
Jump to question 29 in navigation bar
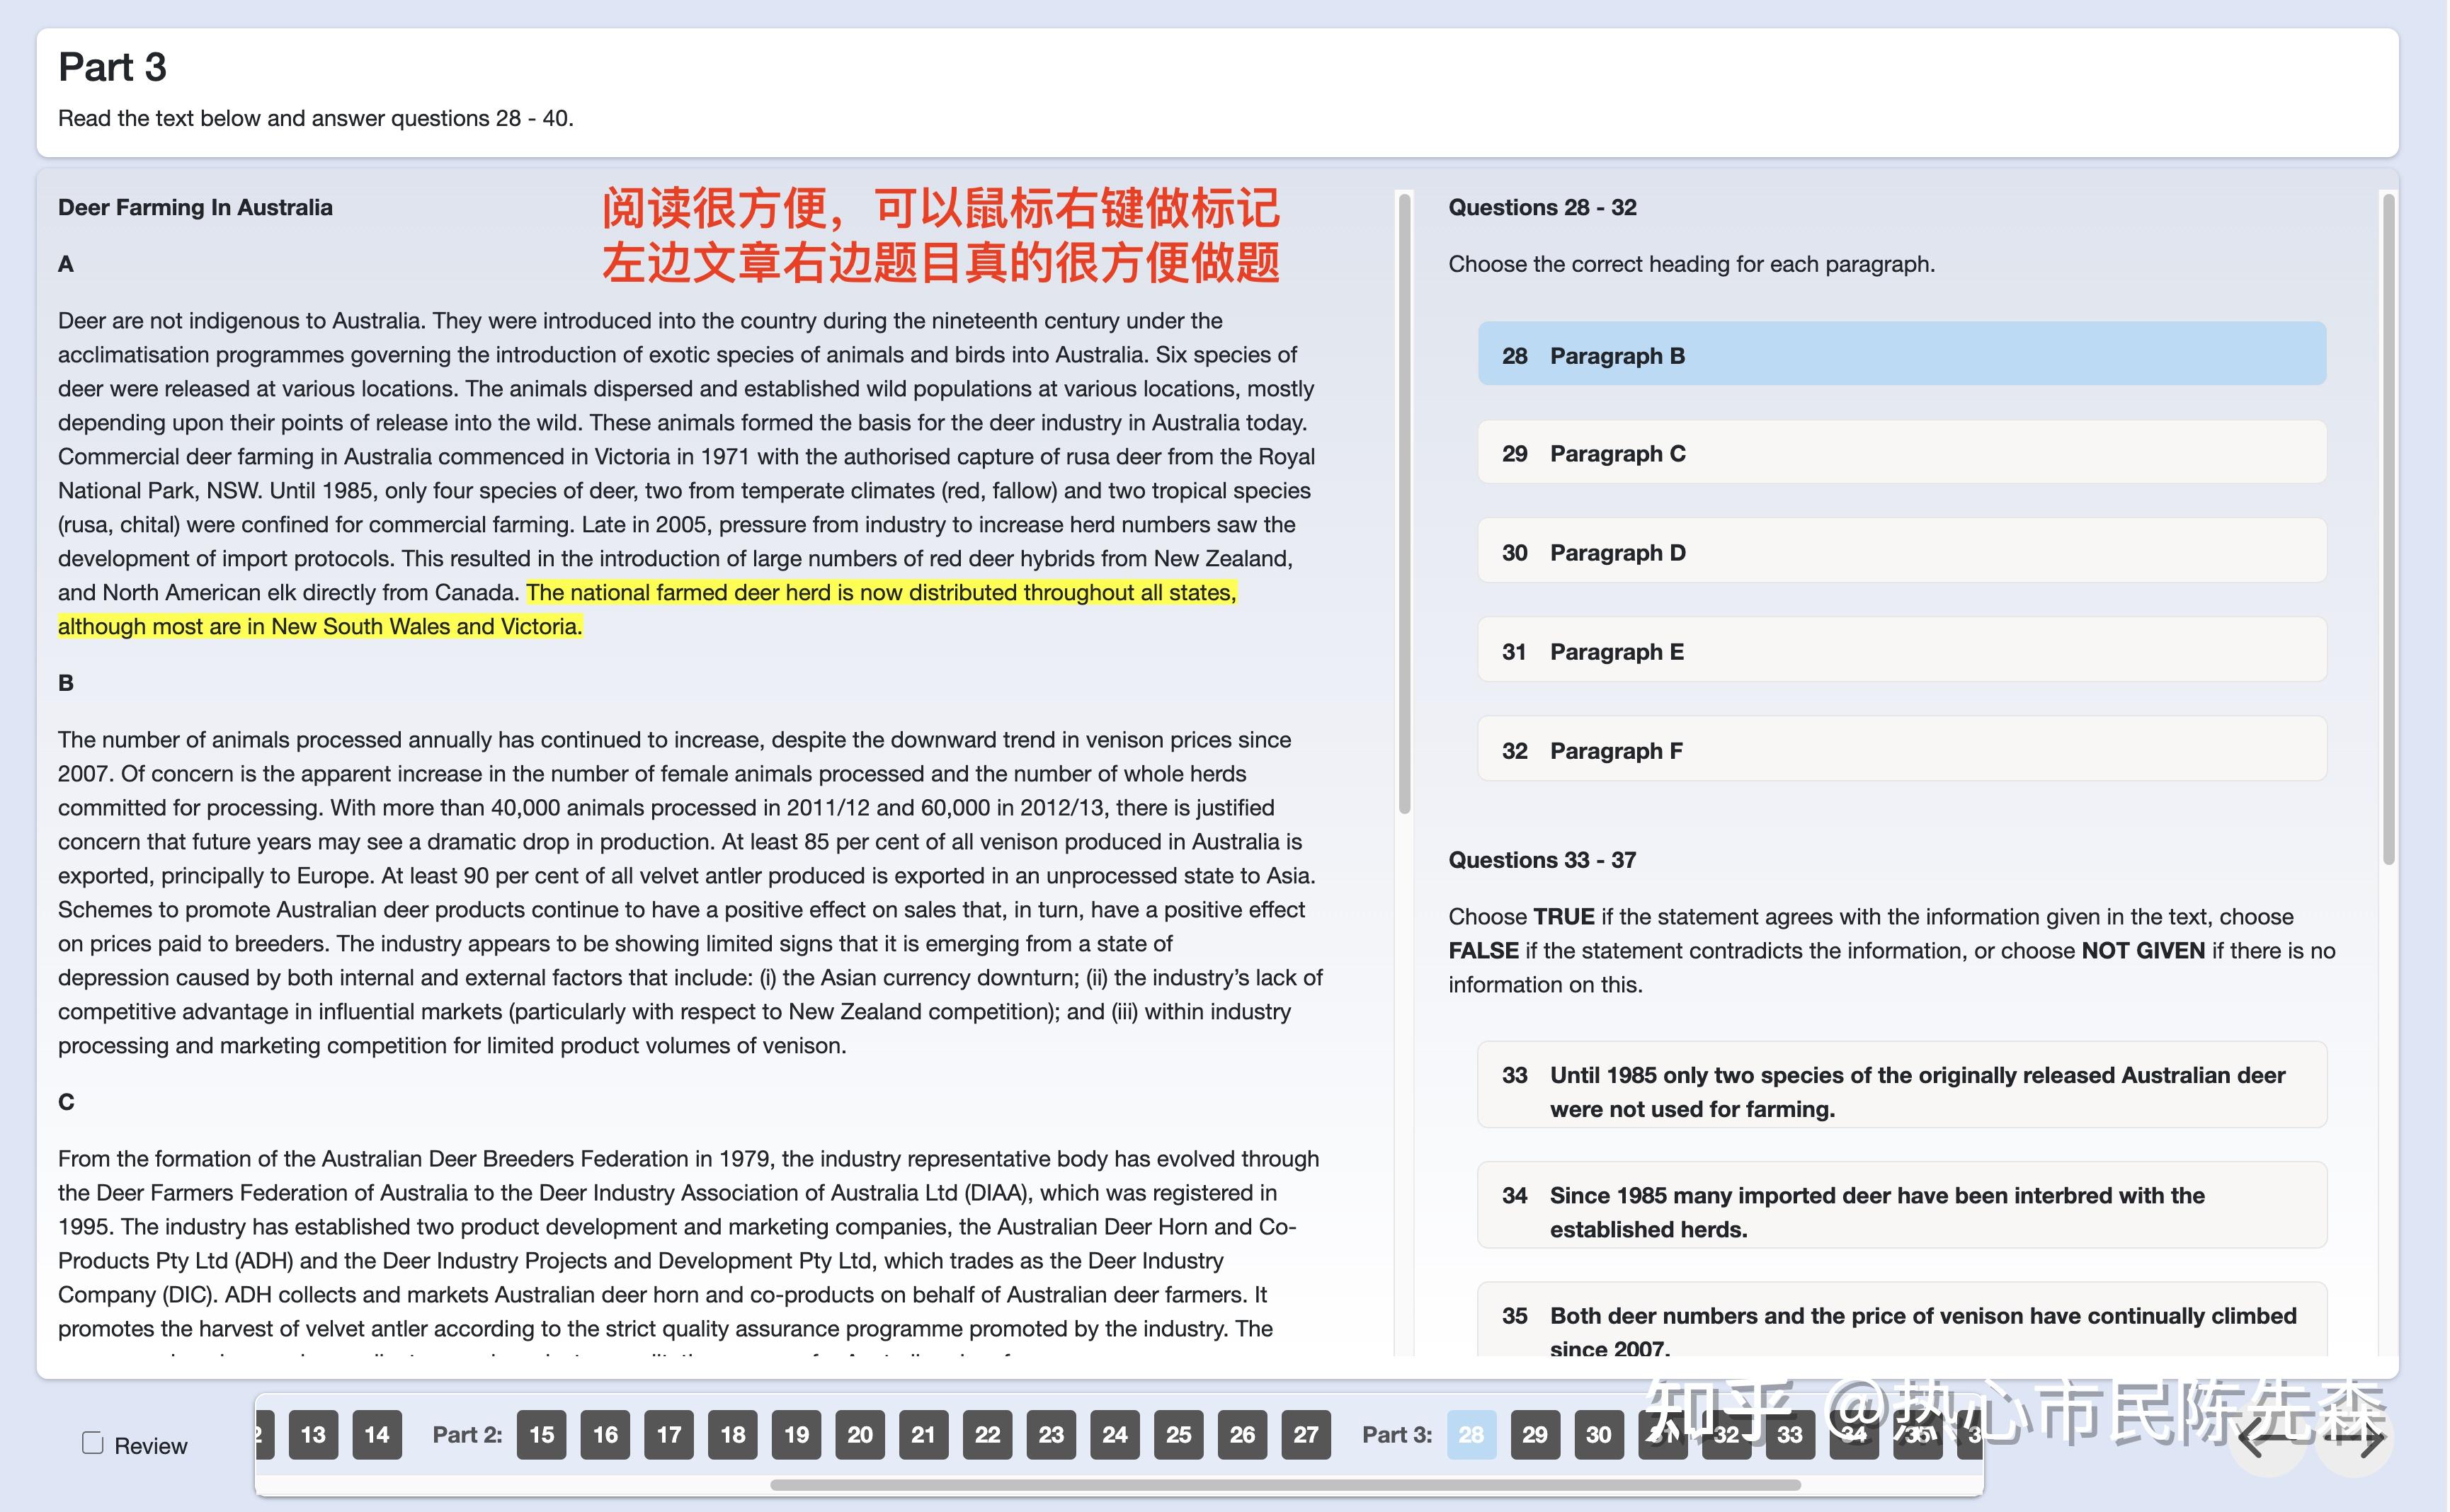[x=1535, y=1435]
